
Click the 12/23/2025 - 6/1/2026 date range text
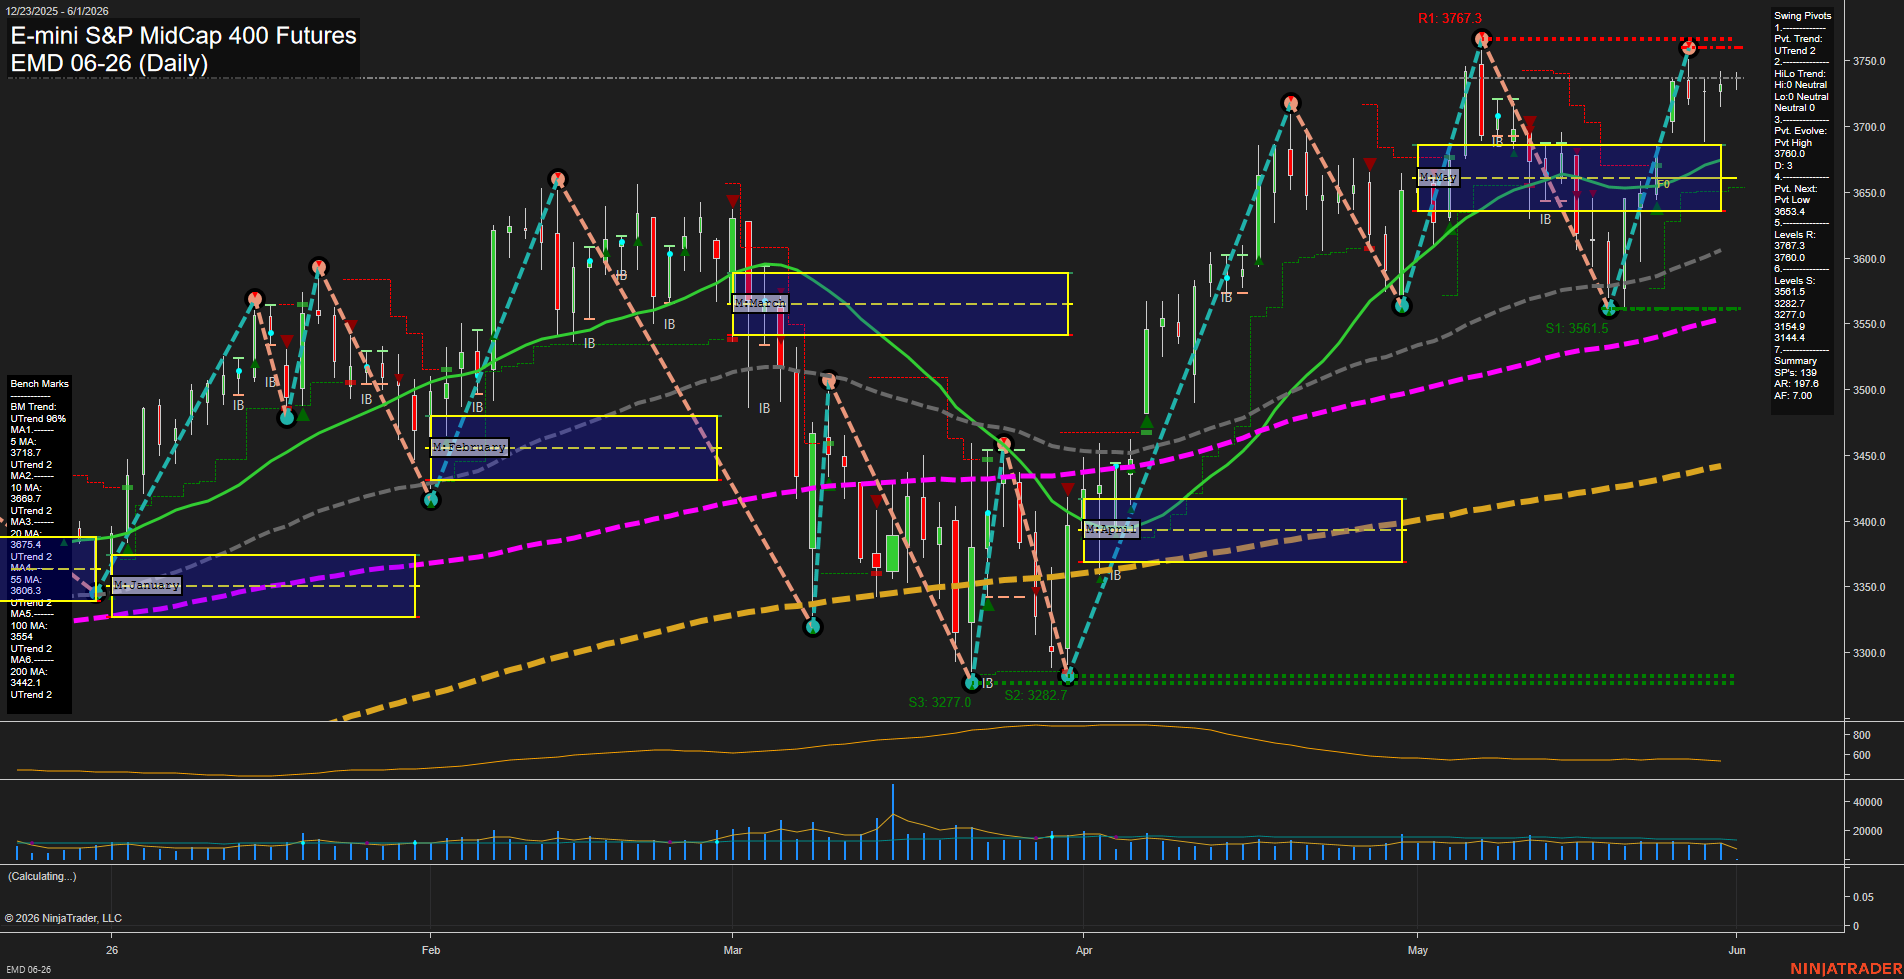(57, 11)
